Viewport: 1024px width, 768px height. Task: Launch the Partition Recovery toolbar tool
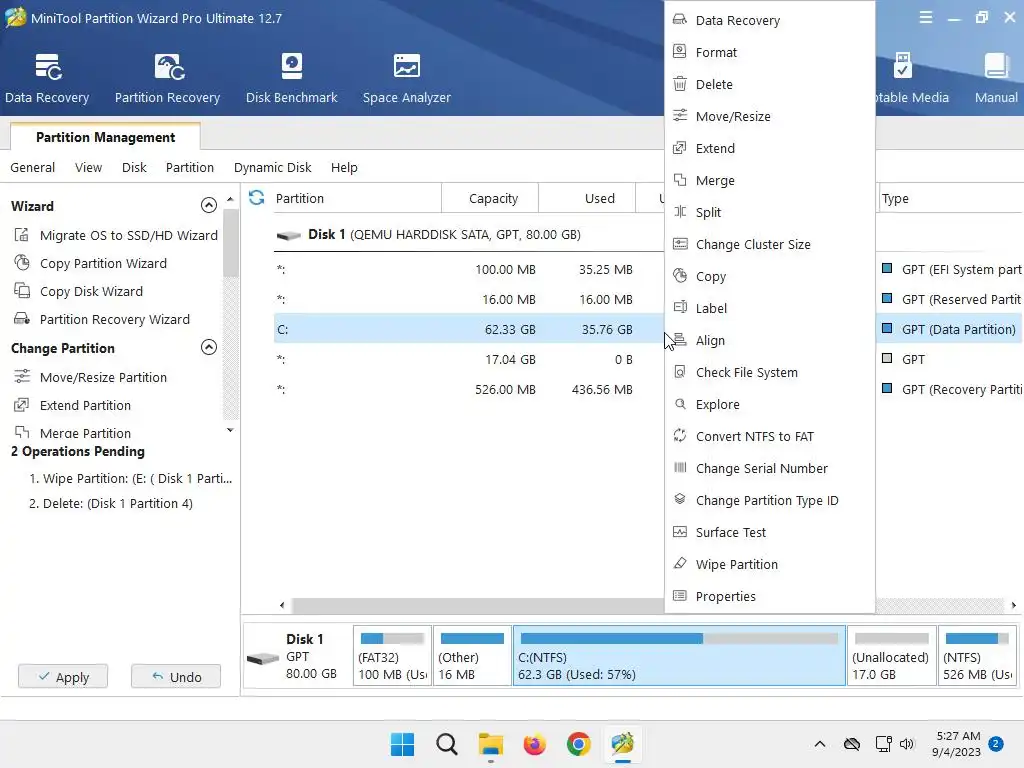pos(167,78)
